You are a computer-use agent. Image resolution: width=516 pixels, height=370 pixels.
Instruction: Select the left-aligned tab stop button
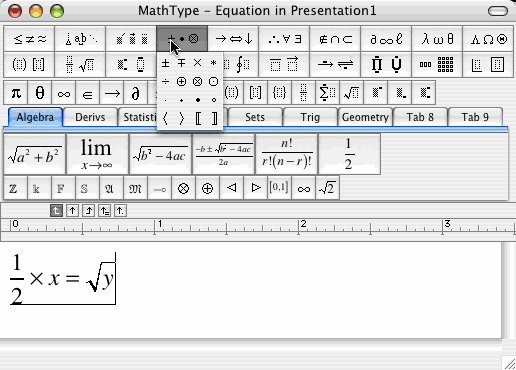[x=56, y=211]
